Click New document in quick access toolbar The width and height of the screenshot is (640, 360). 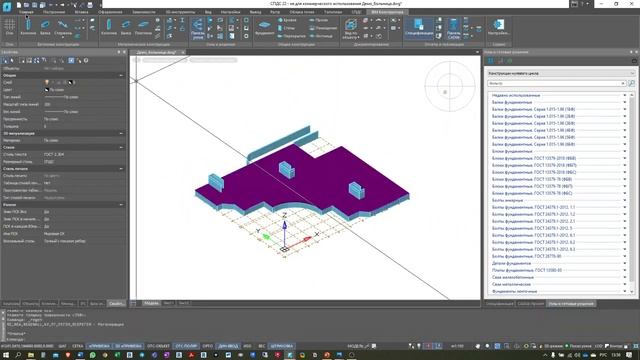coord(18,5)
